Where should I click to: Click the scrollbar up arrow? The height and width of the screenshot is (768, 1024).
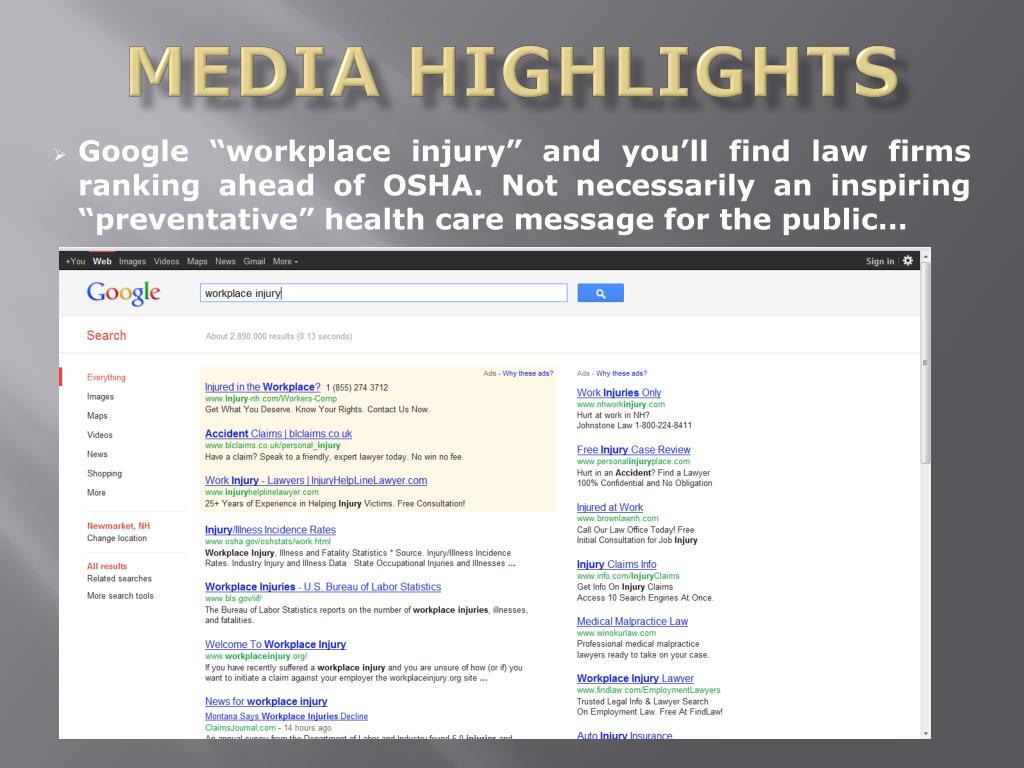point(925,257)
